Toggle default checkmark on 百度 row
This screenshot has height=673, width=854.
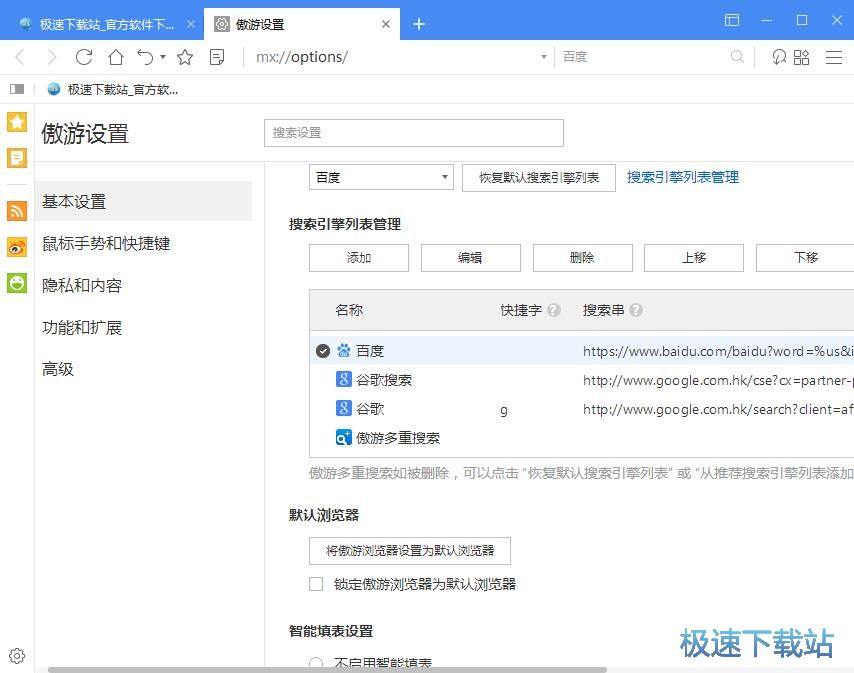coord(323,351)
